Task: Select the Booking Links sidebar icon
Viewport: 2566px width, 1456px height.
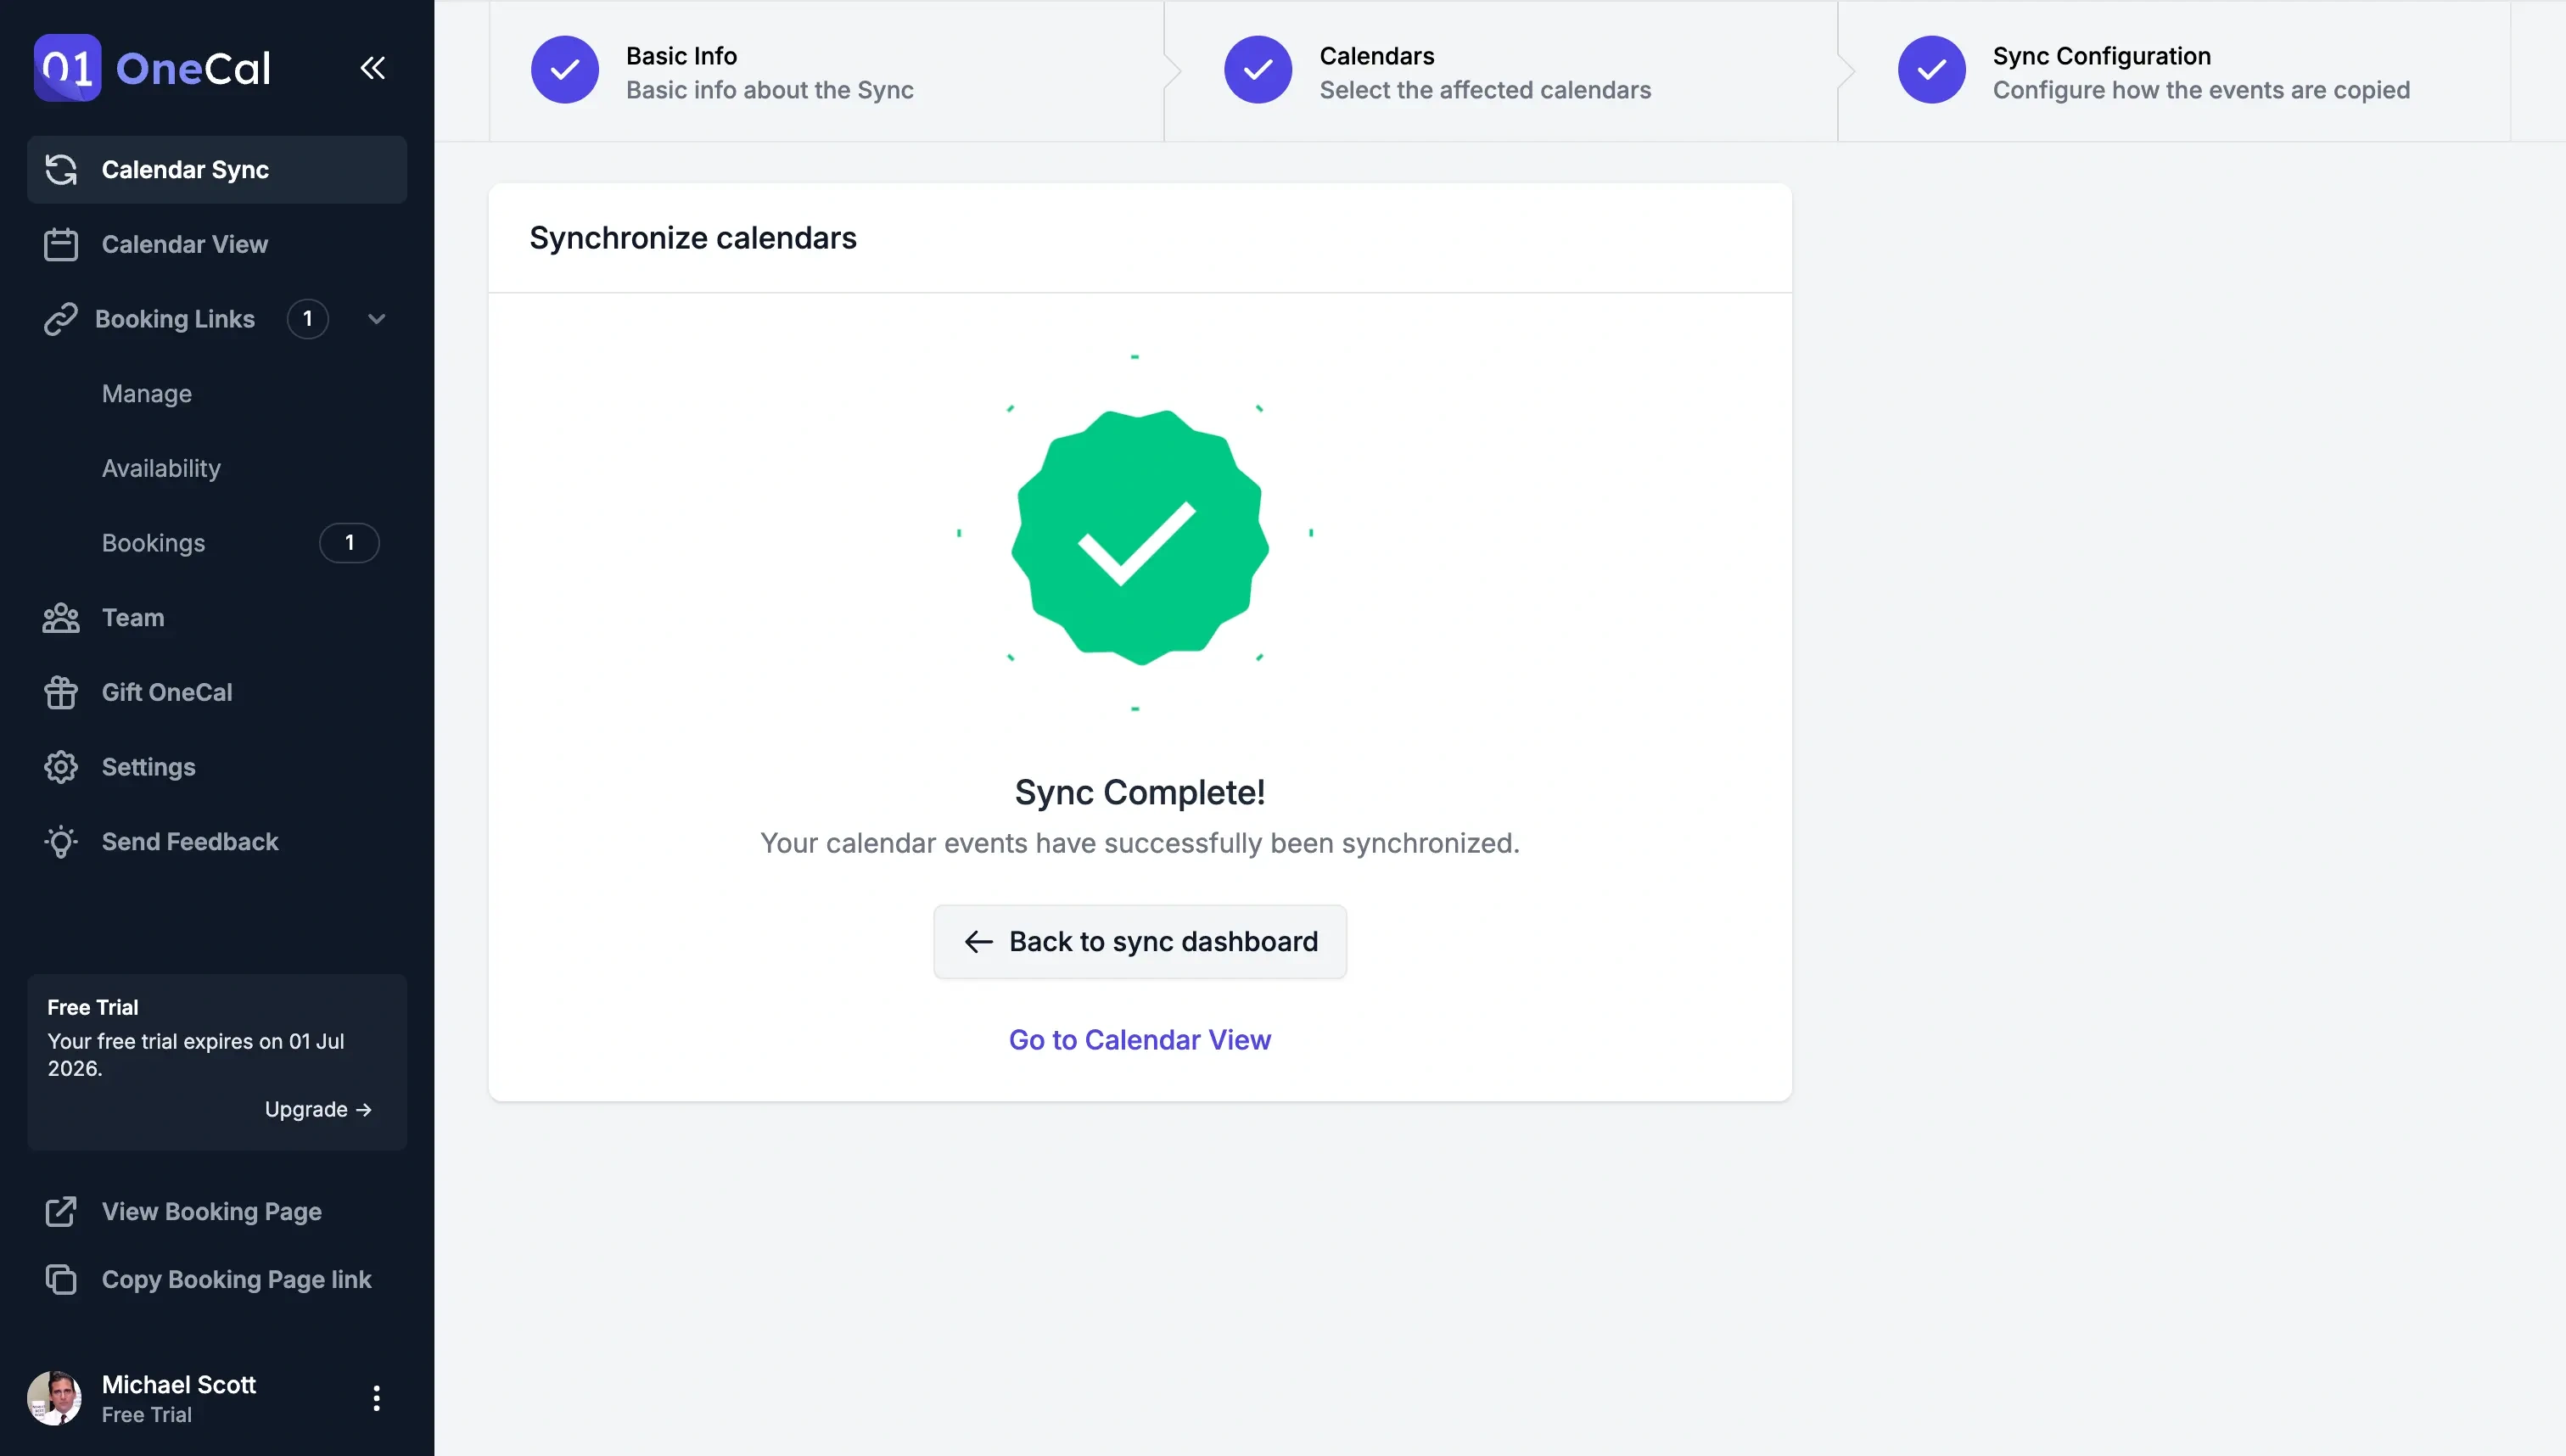Action: click(60, 319)
